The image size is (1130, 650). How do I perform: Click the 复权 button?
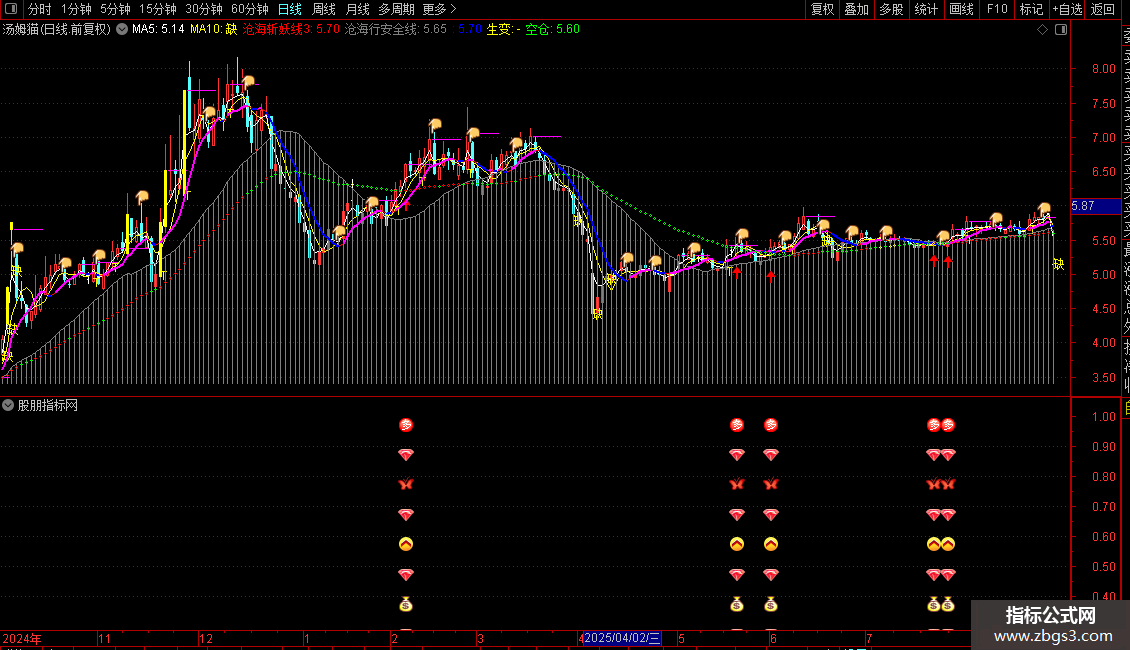(x=822, y=9)
